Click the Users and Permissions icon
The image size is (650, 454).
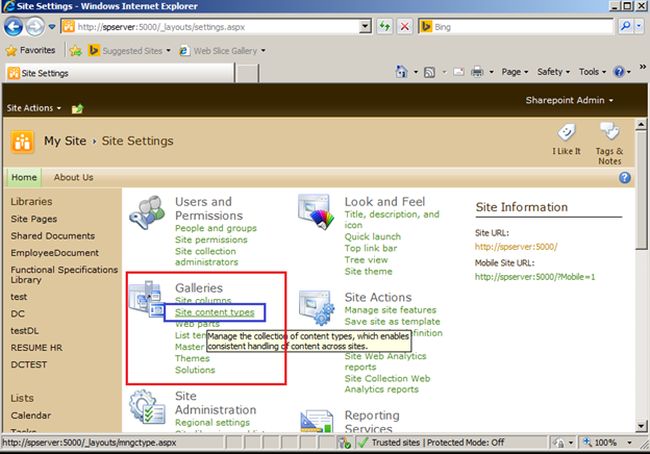tap(147, 212)
